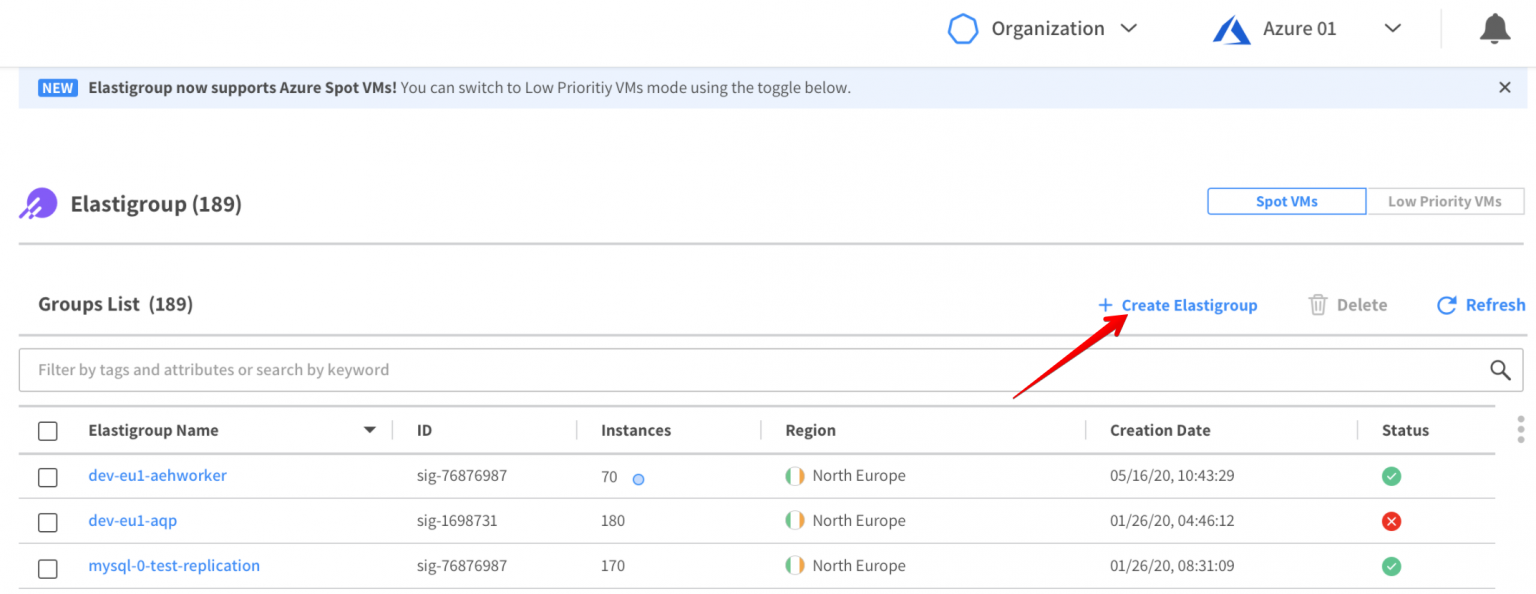Click the red error status for dev-eu1-aqp
Image resolution: width=1536 pixels, height=594 pixels.
pyautogui.click(x=1391, y=521)
